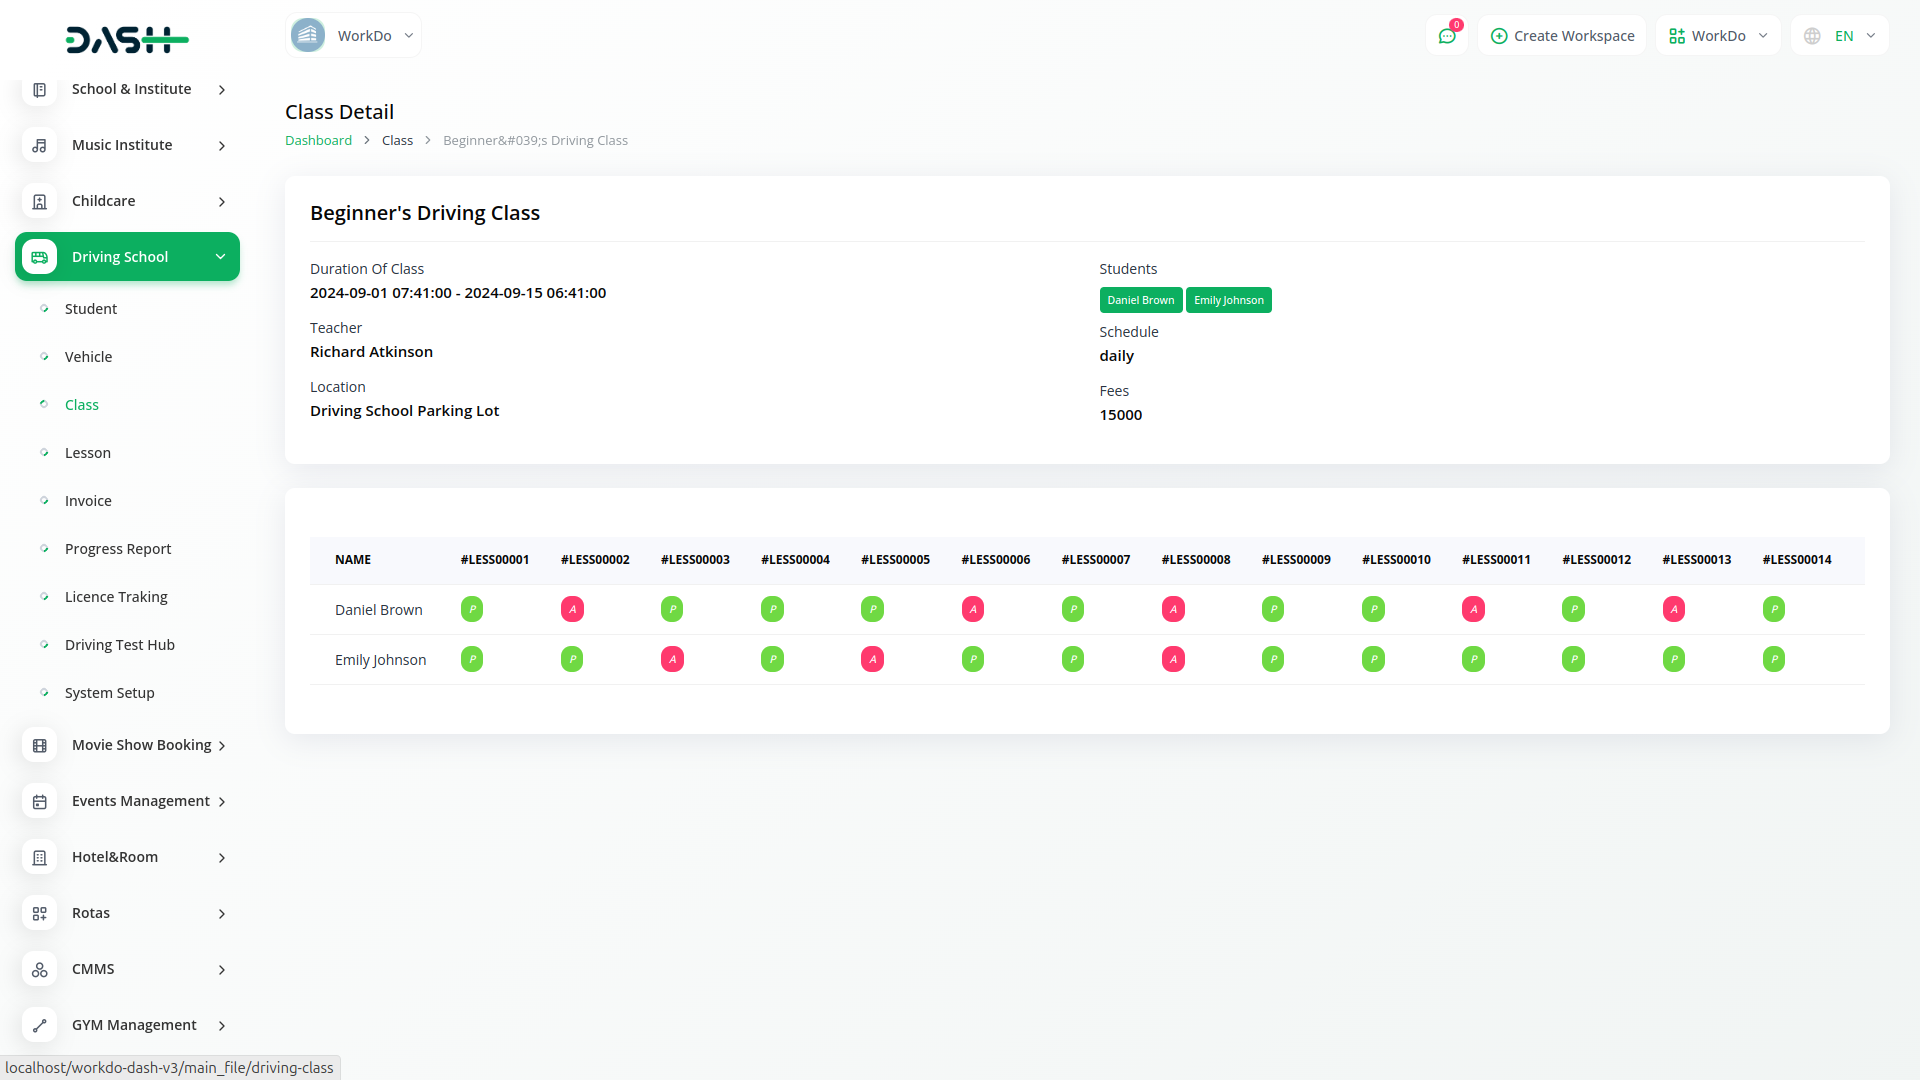This screenshot has height=1080, width=1920.
Task: Click Daniel Brown's absent badge for LESS00002
Action: point(572,609)
